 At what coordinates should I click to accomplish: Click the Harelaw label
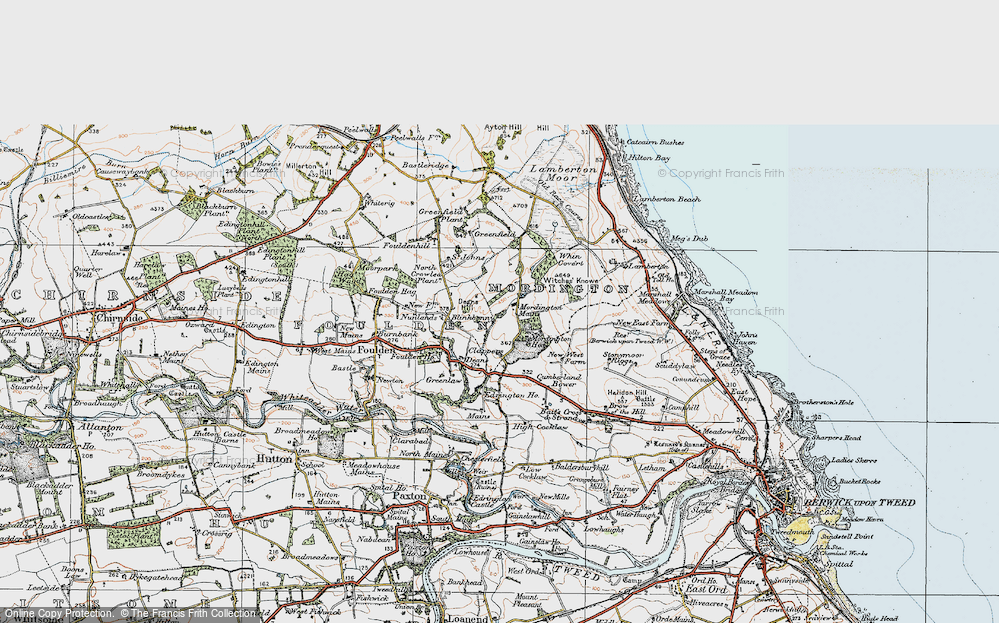105,253
